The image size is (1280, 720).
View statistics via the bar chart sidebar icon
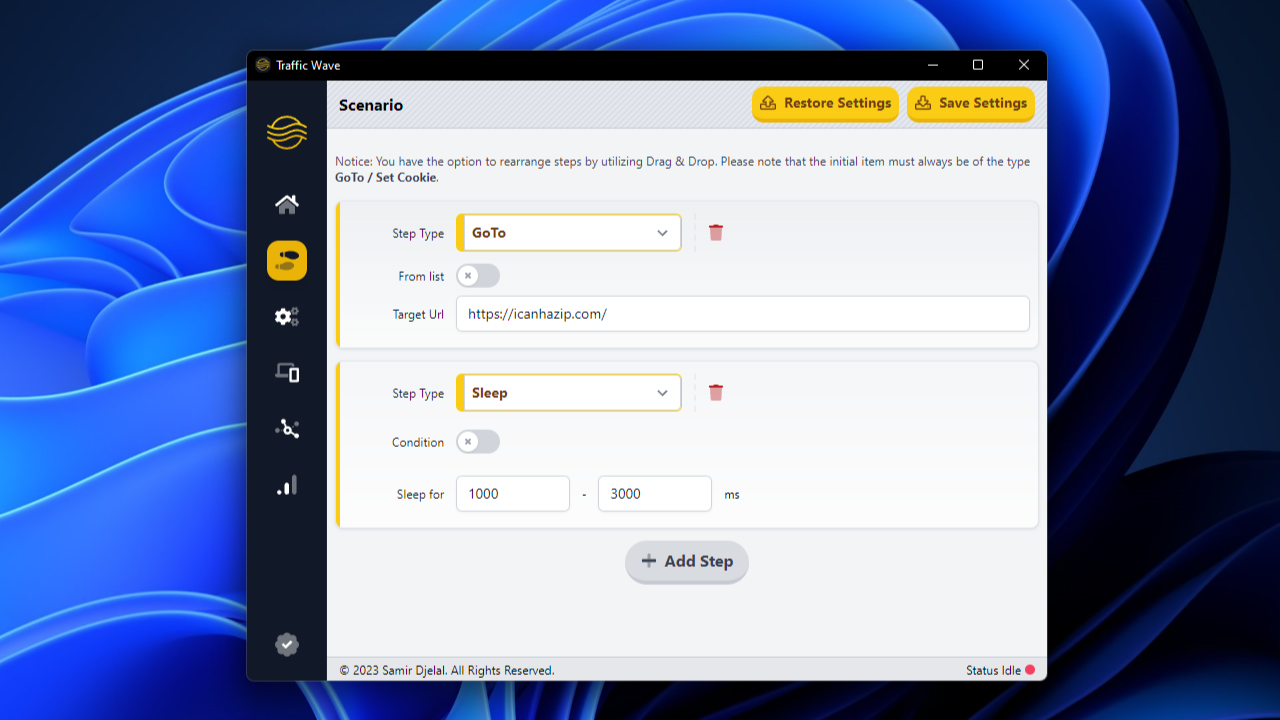pyautogui.click(x=287, y=485)
